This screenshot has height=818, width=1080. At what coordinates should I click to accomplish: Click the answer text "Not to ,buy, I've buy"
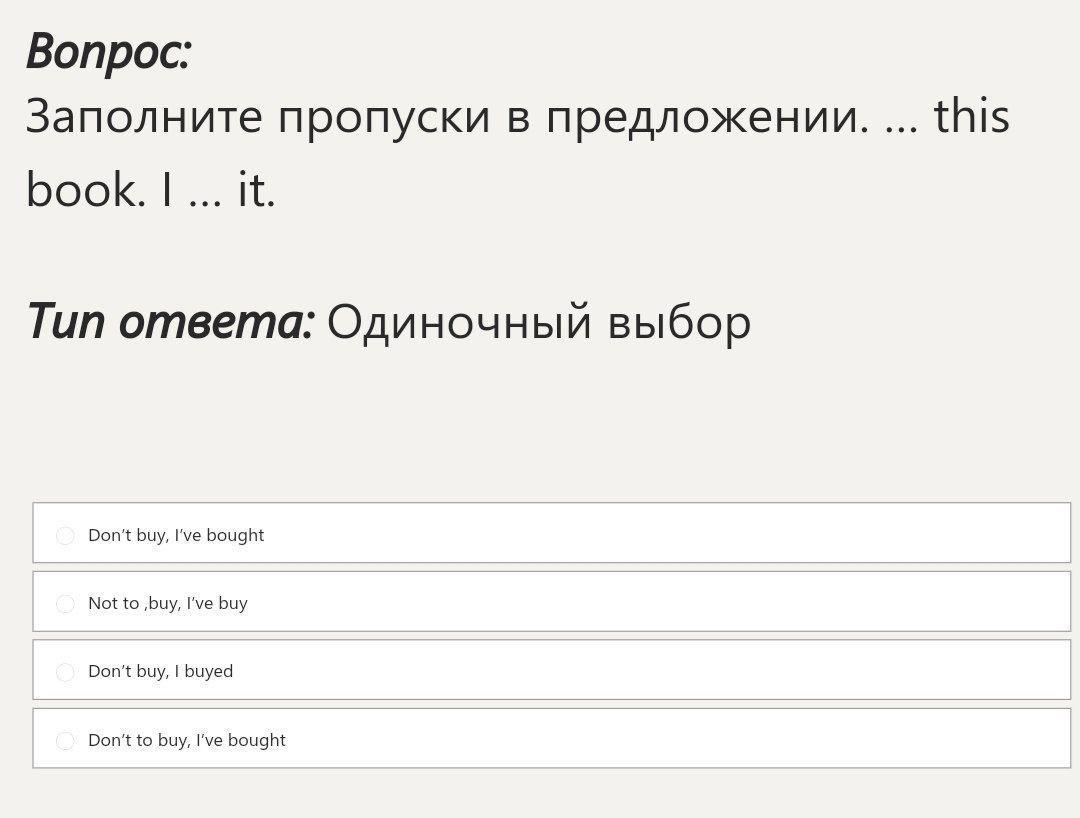tap(168, 603)
